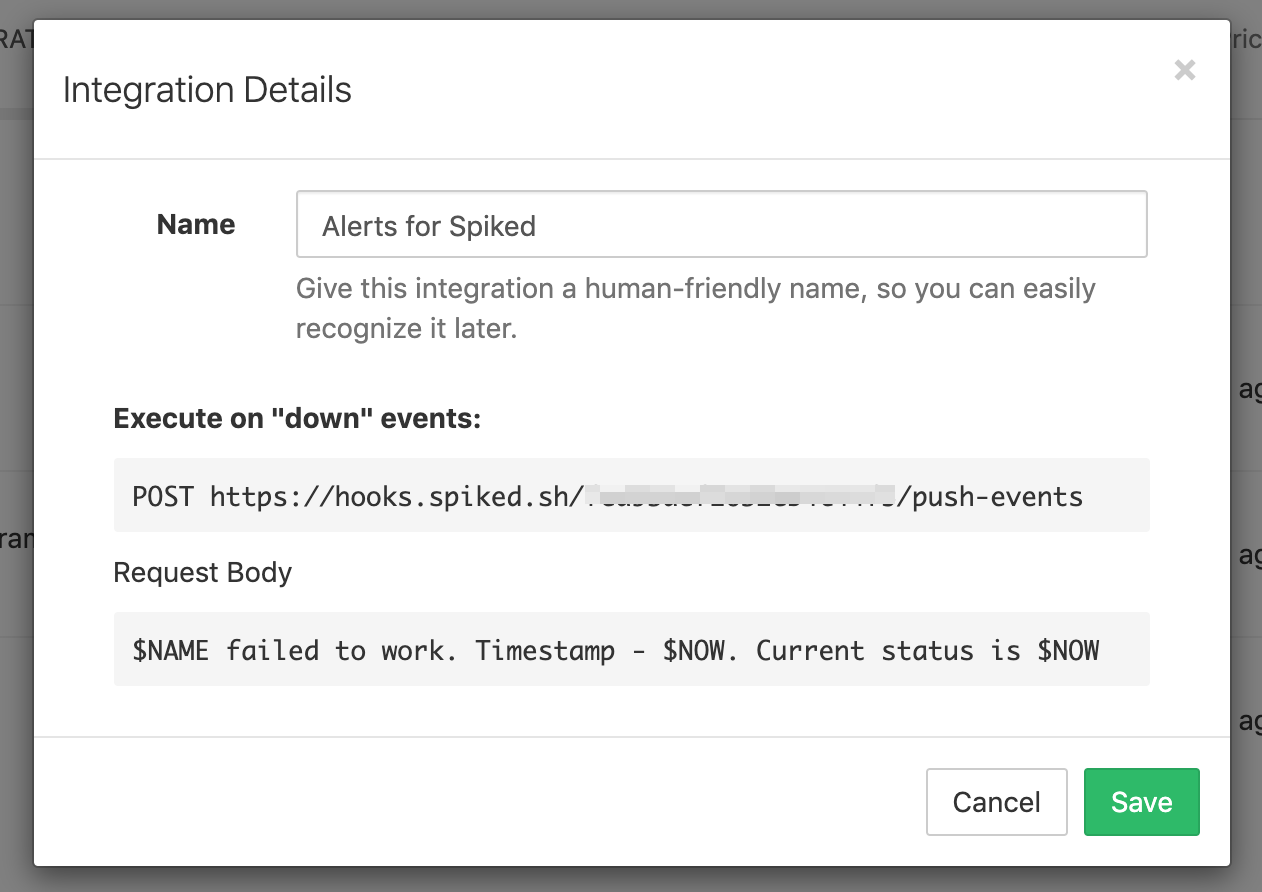Click the "Integration Details" dialog title
The width and height of the screenshot is (1262, 892).
pyautogui.click(x=207, y=90)
